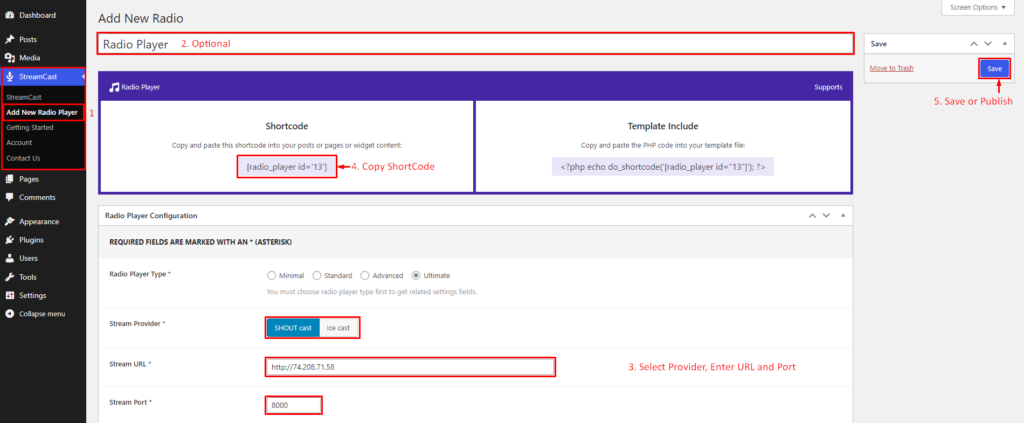Choose the Advanced radio player type
This screenshot has height=423, width=1024.
coord(365,275)
